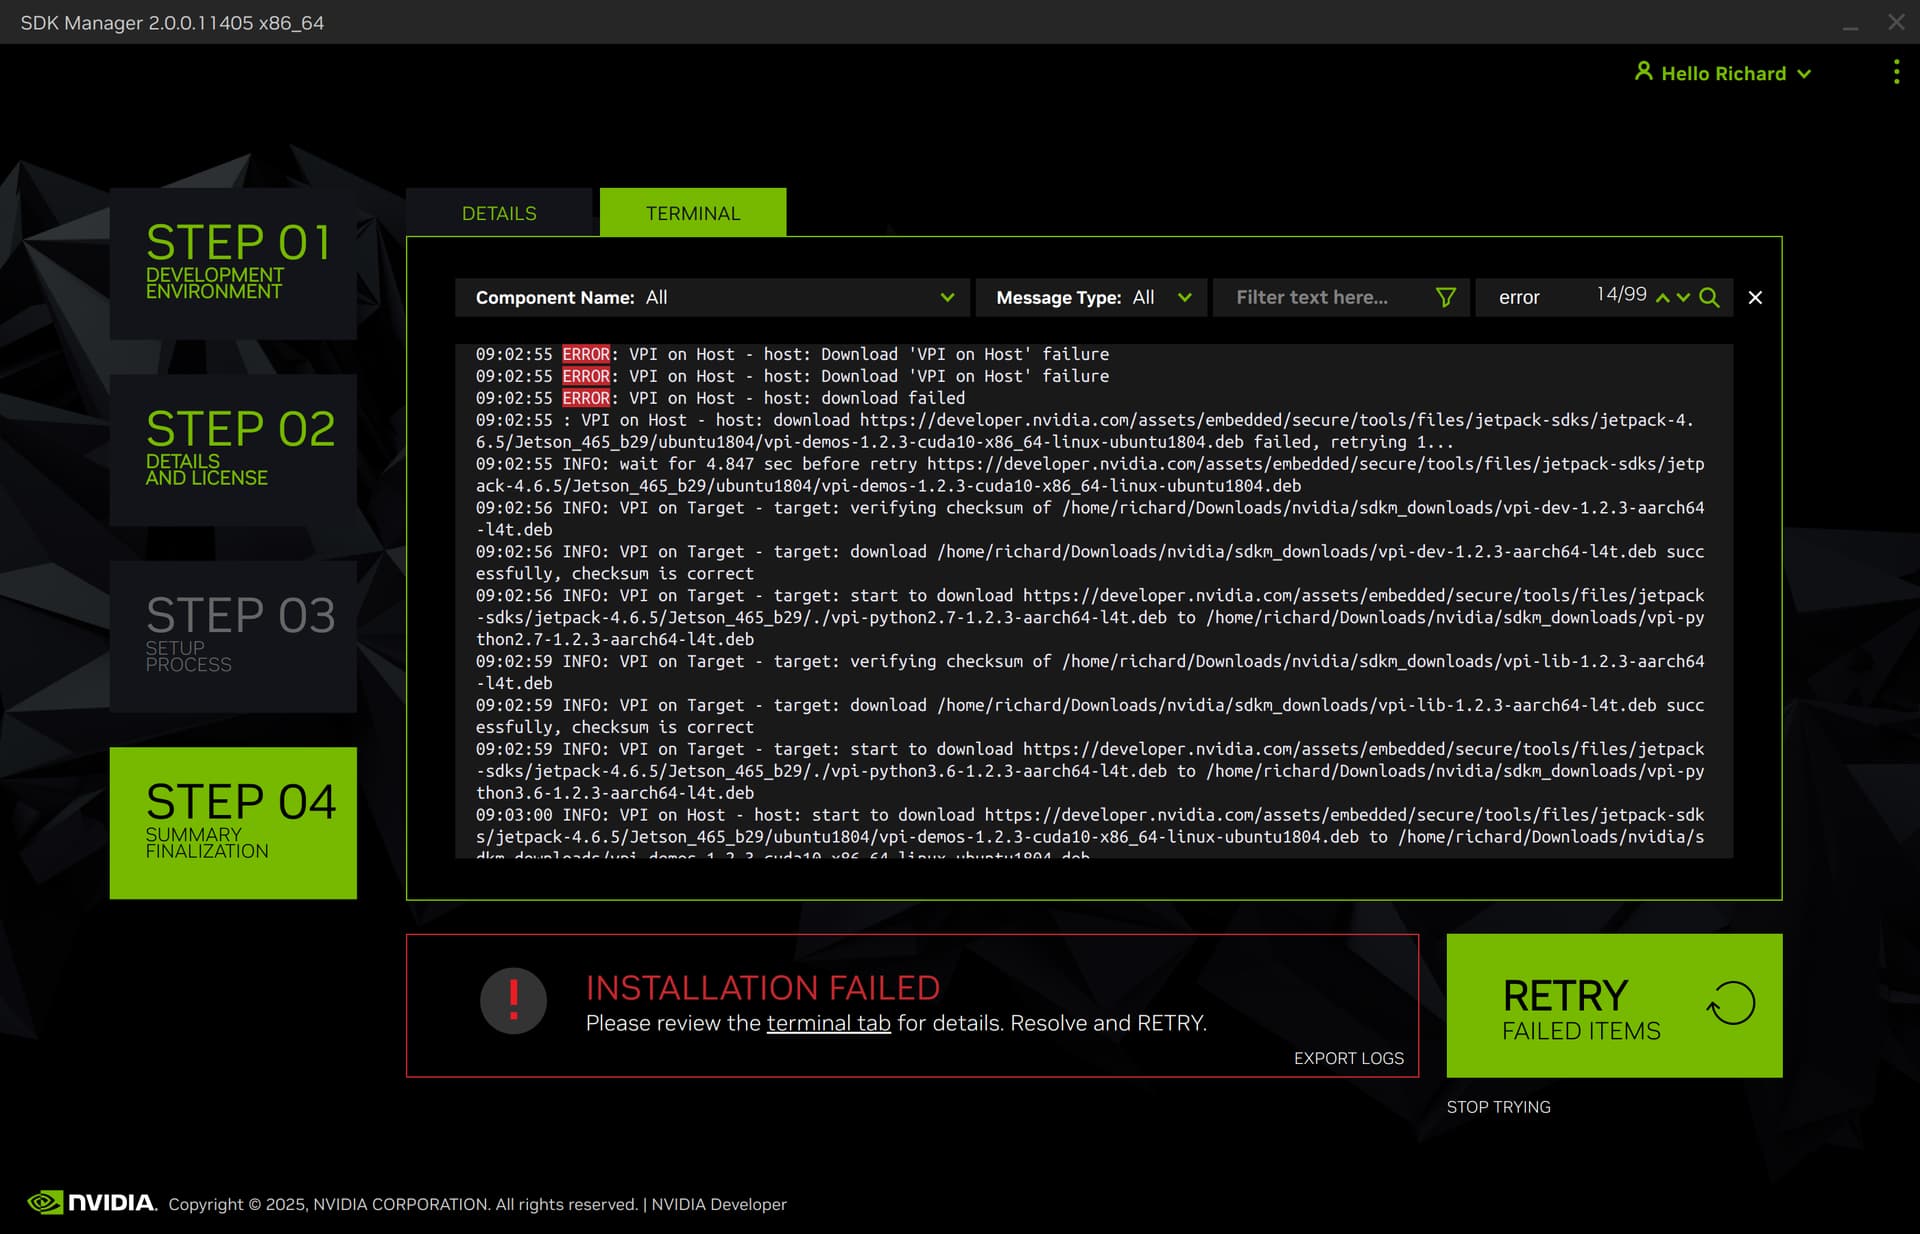This screenshot has width=1920, height=1234.
Task: Open STEP 03 Setup Process
Action: [233, 636]
